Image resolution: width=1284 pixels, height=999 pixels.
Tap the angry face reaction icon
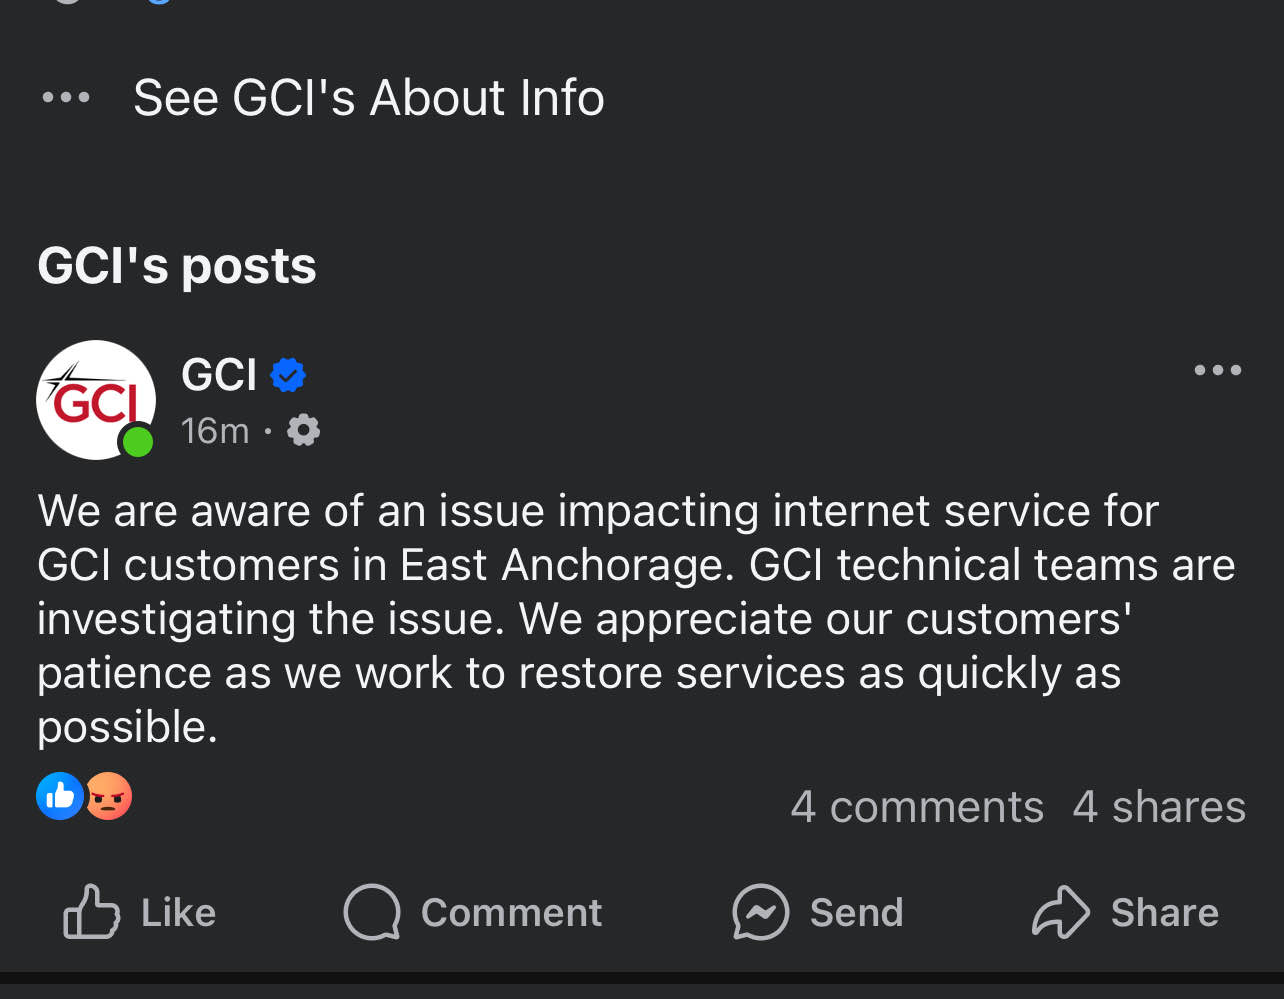tap(109, 796)
